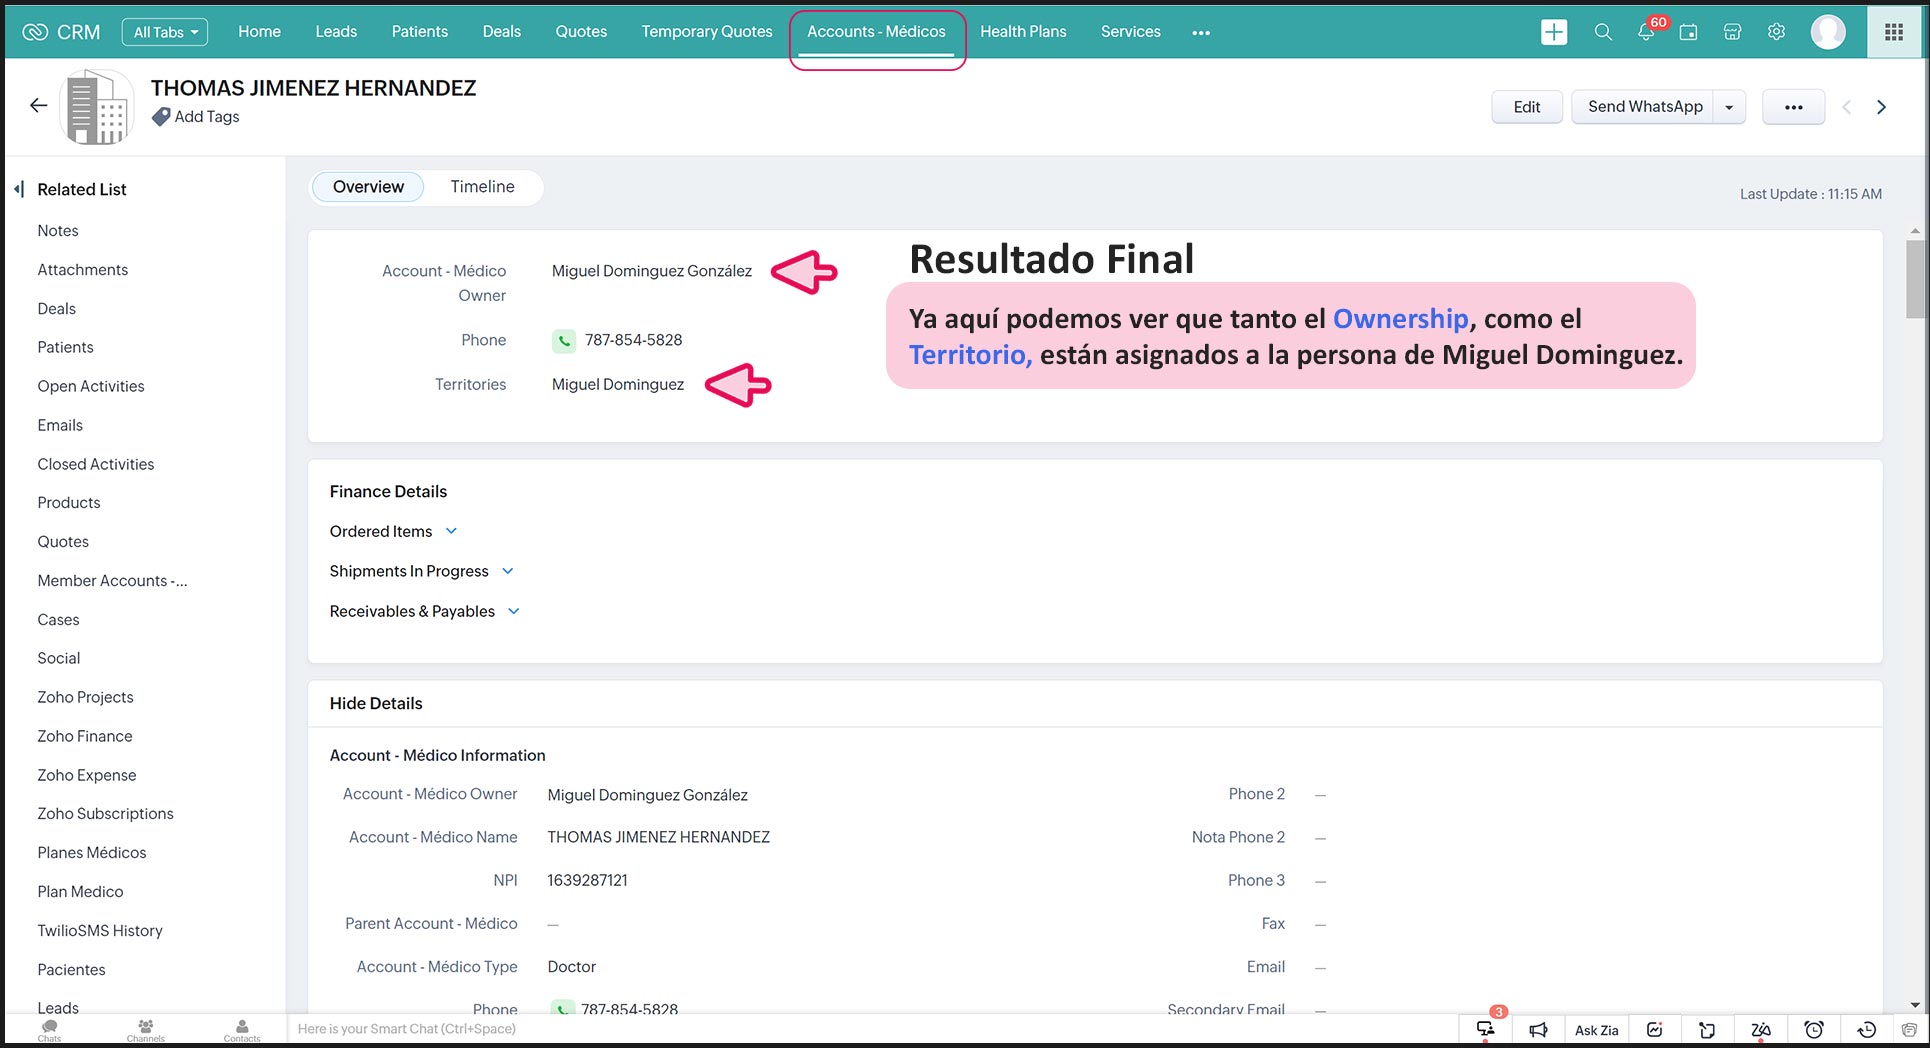Click the plus create-new icon
This screenshot has height=1048, width=1930.
[x=1554, y=32]
